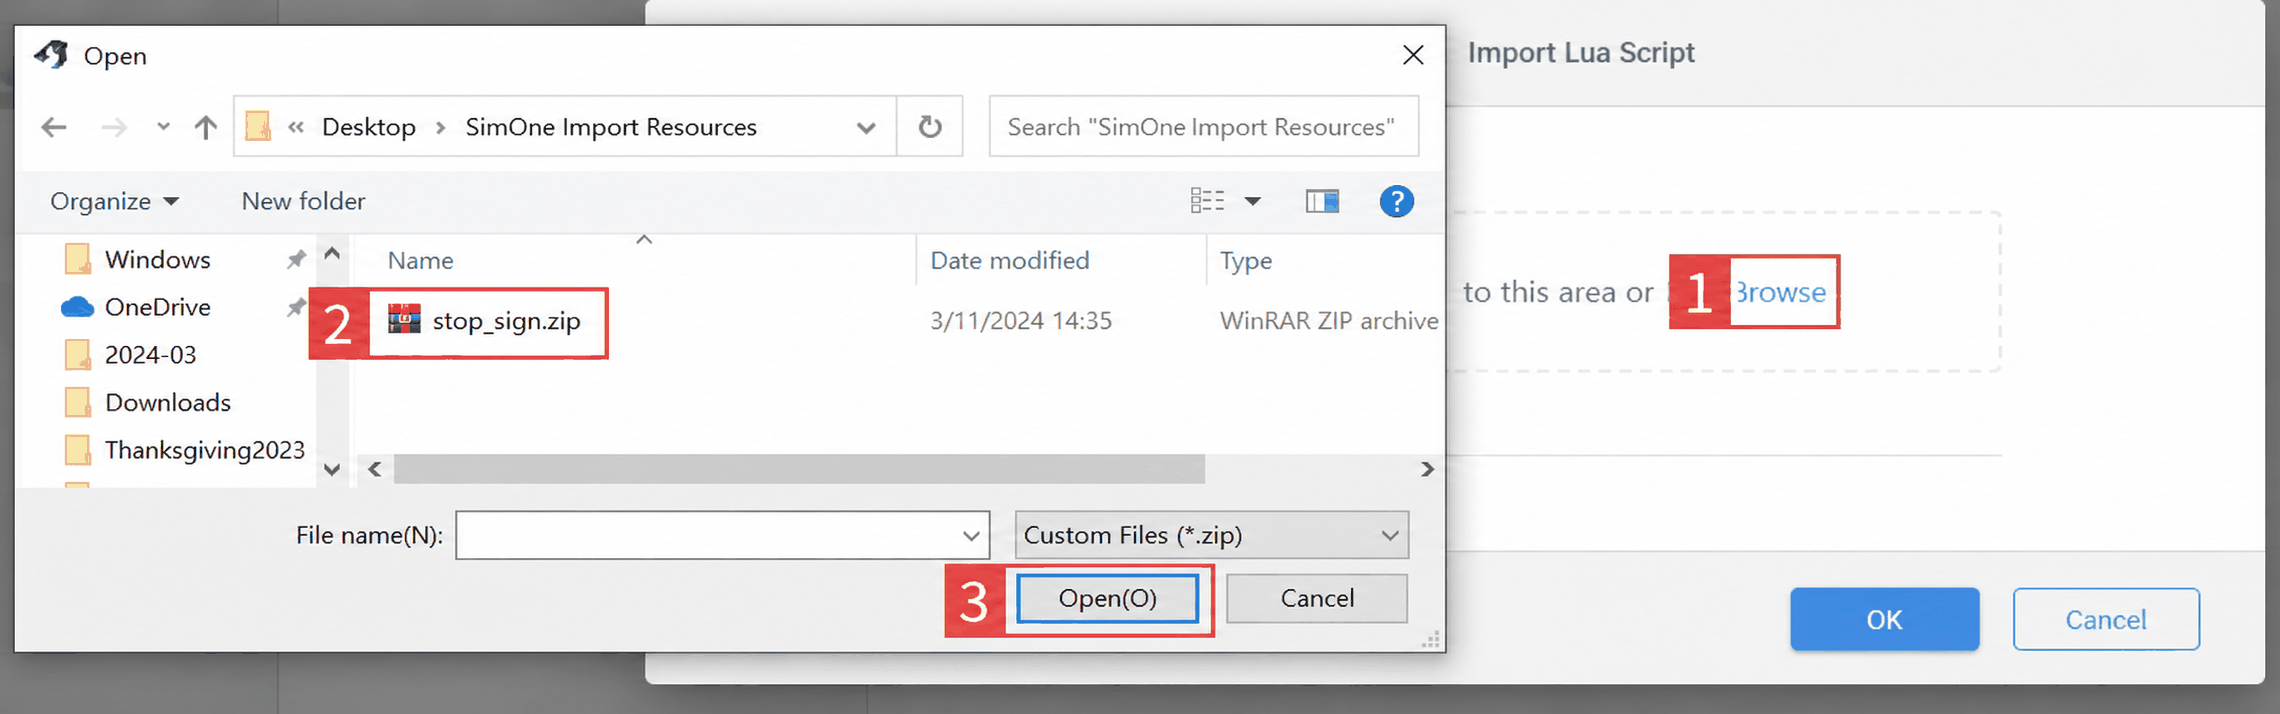Image resolution: width=2280 pixels, height=714 pixels.
Task: Click the Forward navigation arrow
Action: click(114, 127)
